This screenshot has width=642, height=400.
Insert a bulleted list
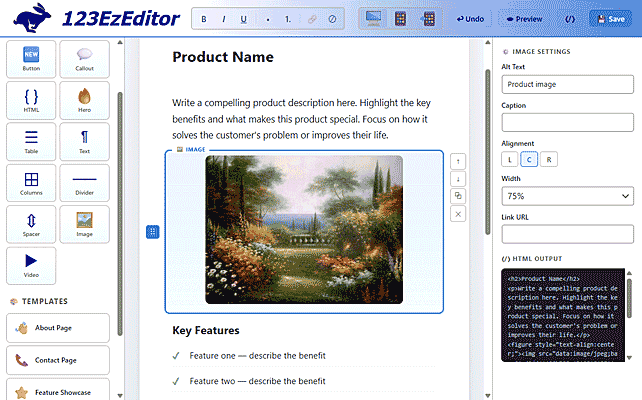(x=268, y=19)
